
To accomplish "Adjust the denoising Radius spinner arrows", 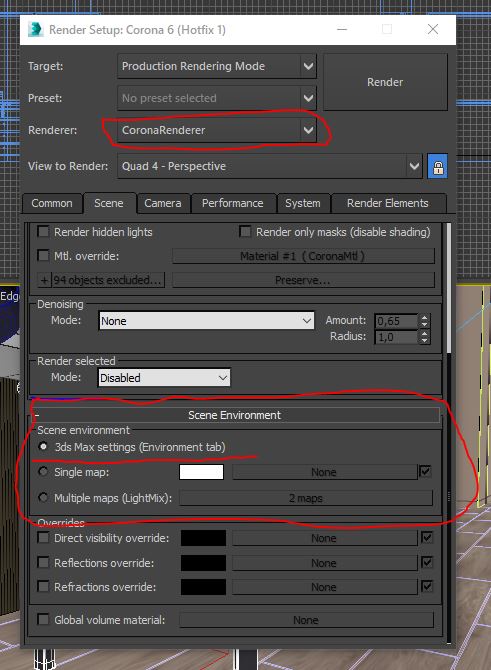I will (x=424, y=337).
